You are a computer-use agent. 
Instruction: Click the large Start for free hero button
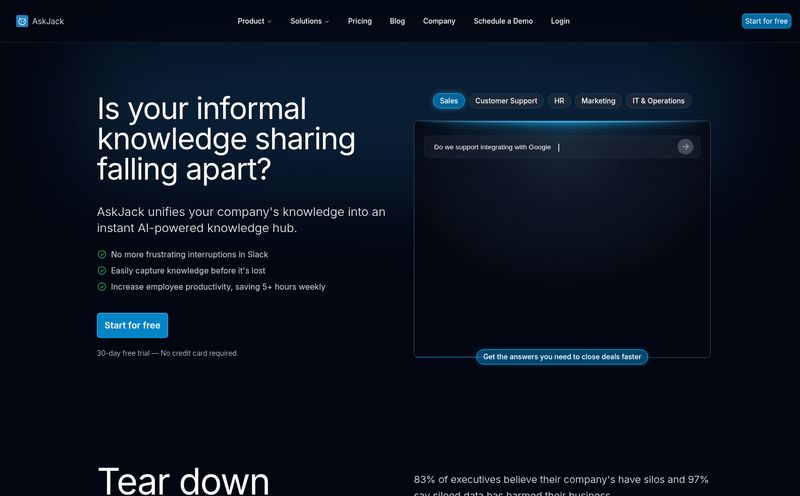coord(132,325)
